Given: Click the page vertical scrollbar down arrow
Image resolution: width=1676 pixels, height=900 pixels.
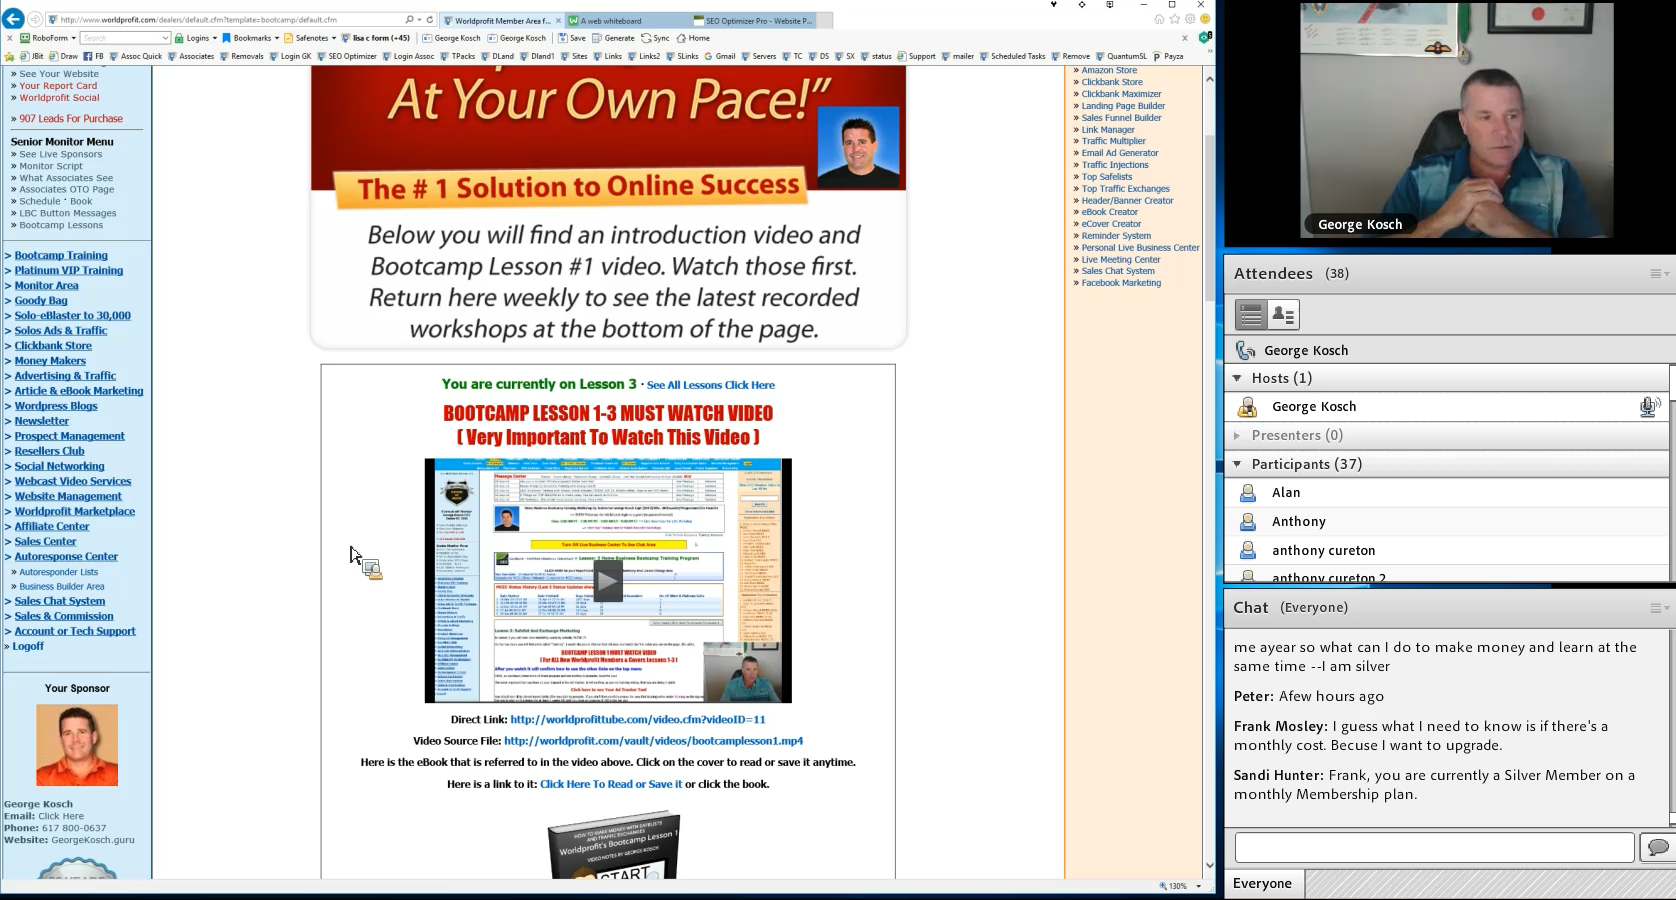Looking at the screenshot, I should [1209, 865].
